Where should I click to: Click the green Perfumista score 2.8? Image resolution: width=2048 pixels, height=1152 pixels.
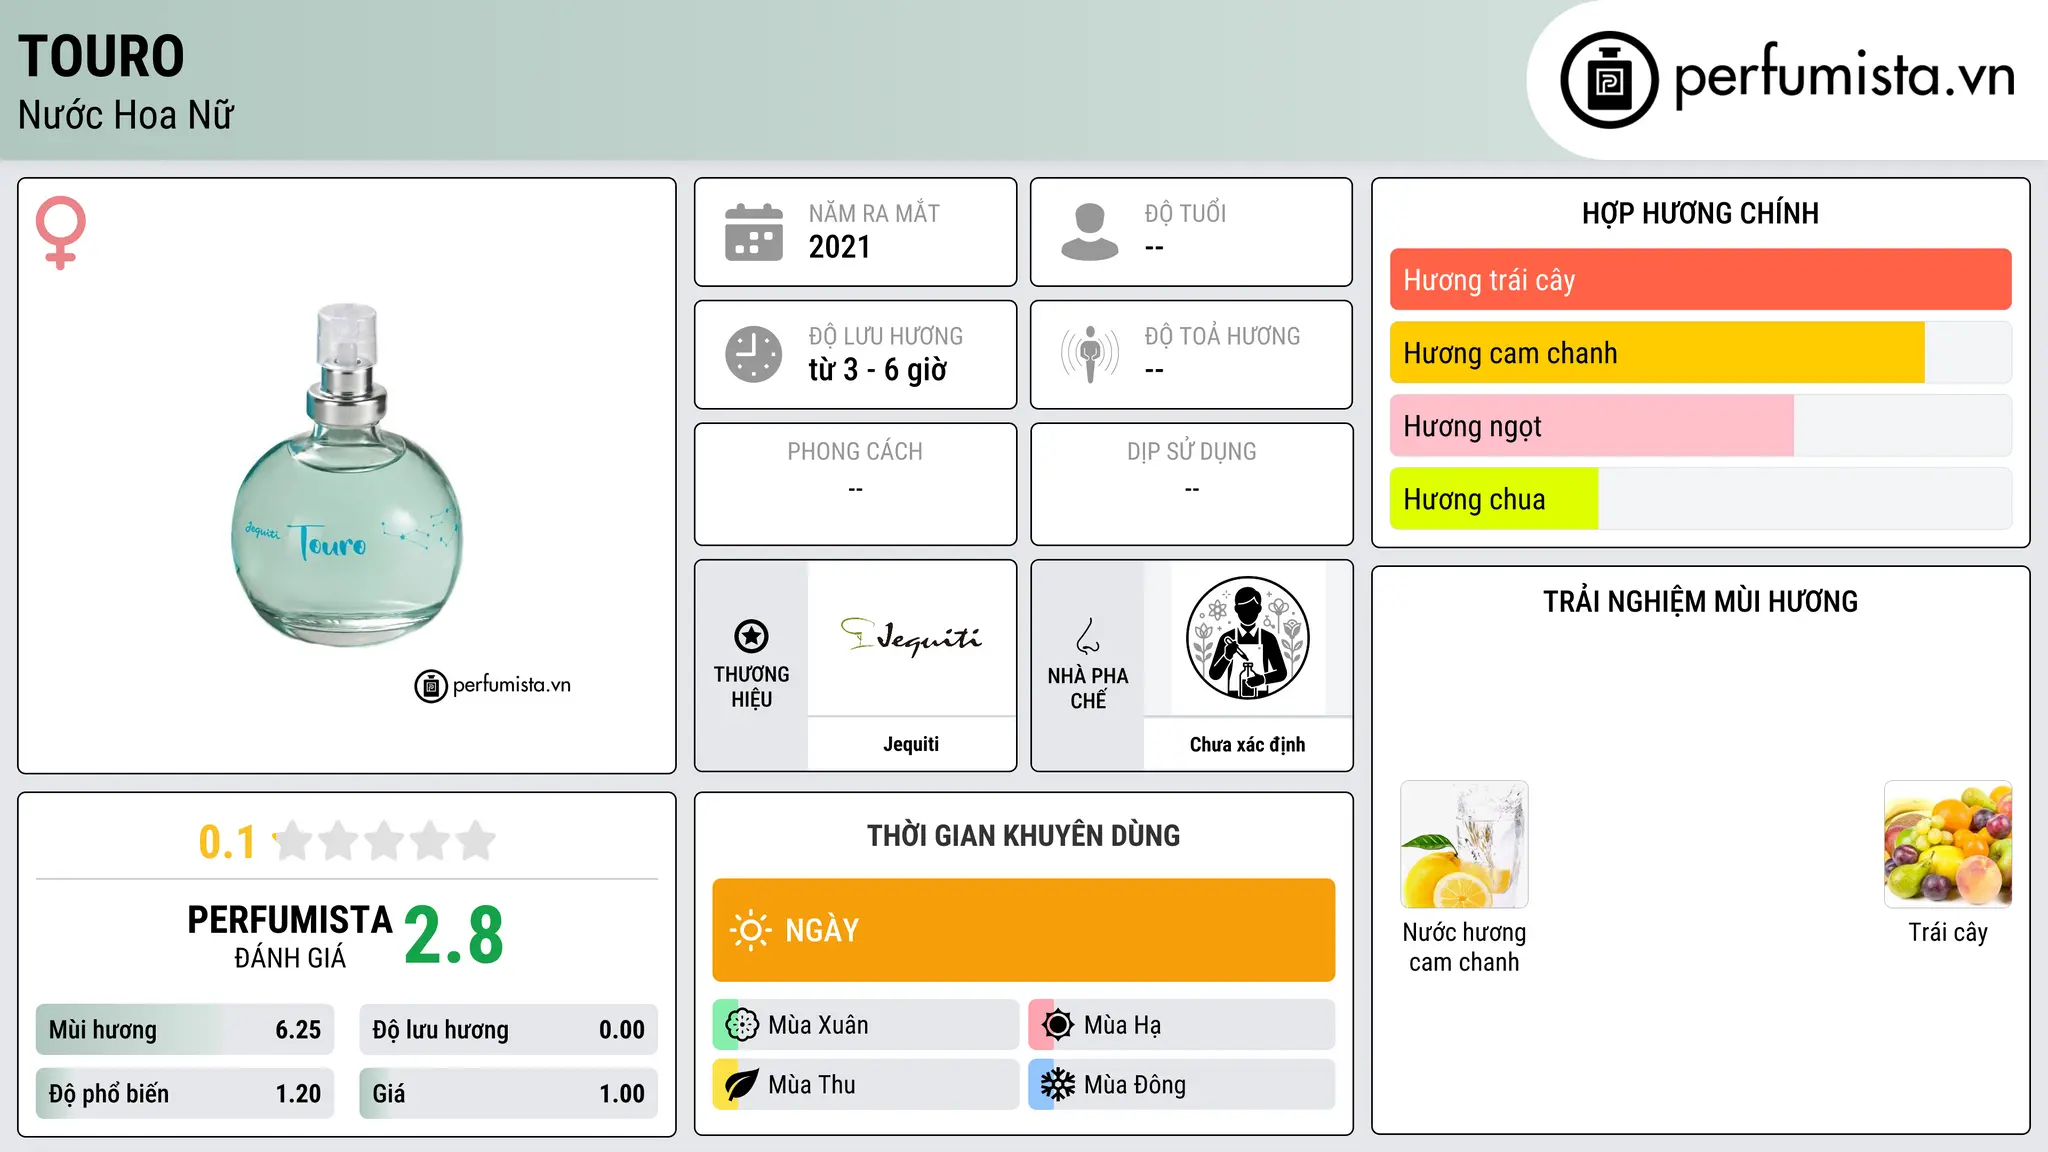[454, 936]
